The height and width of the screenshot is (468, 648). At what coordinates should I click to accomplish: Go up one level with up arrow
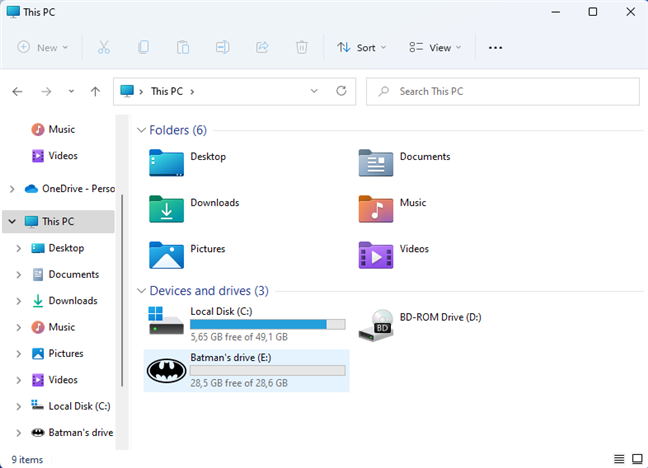[95, 91]
